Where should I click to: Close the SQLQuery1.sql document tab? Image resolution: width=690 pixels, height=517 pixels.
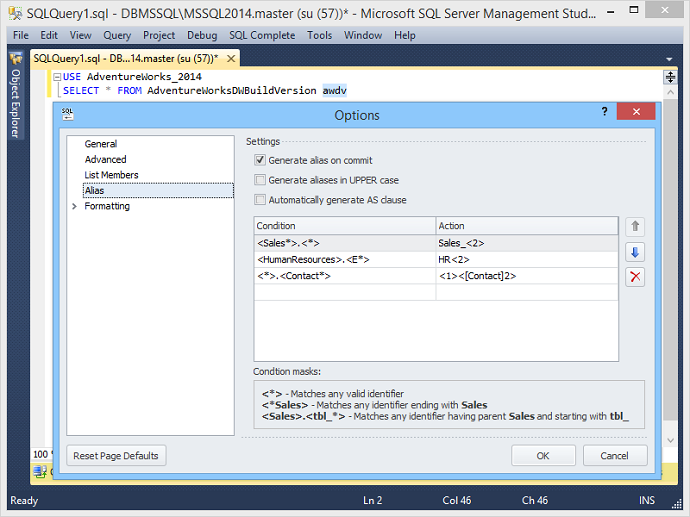[231, 59]
